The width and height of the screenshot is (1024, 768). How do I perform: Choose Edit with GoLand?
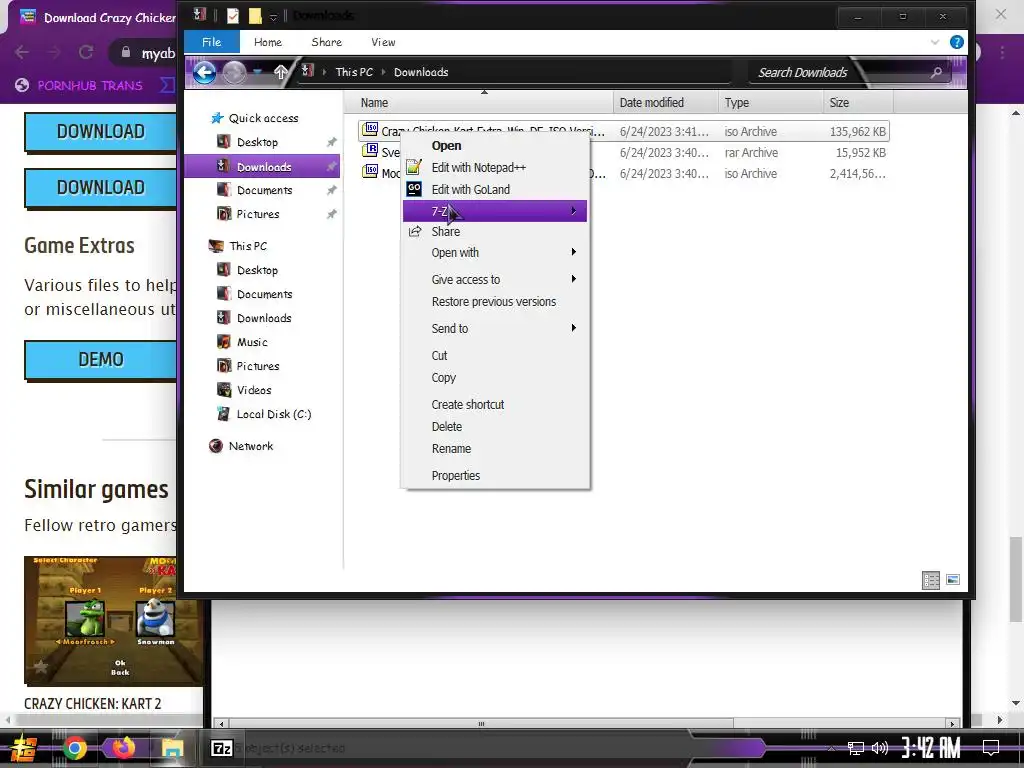(x=470, y=189)
